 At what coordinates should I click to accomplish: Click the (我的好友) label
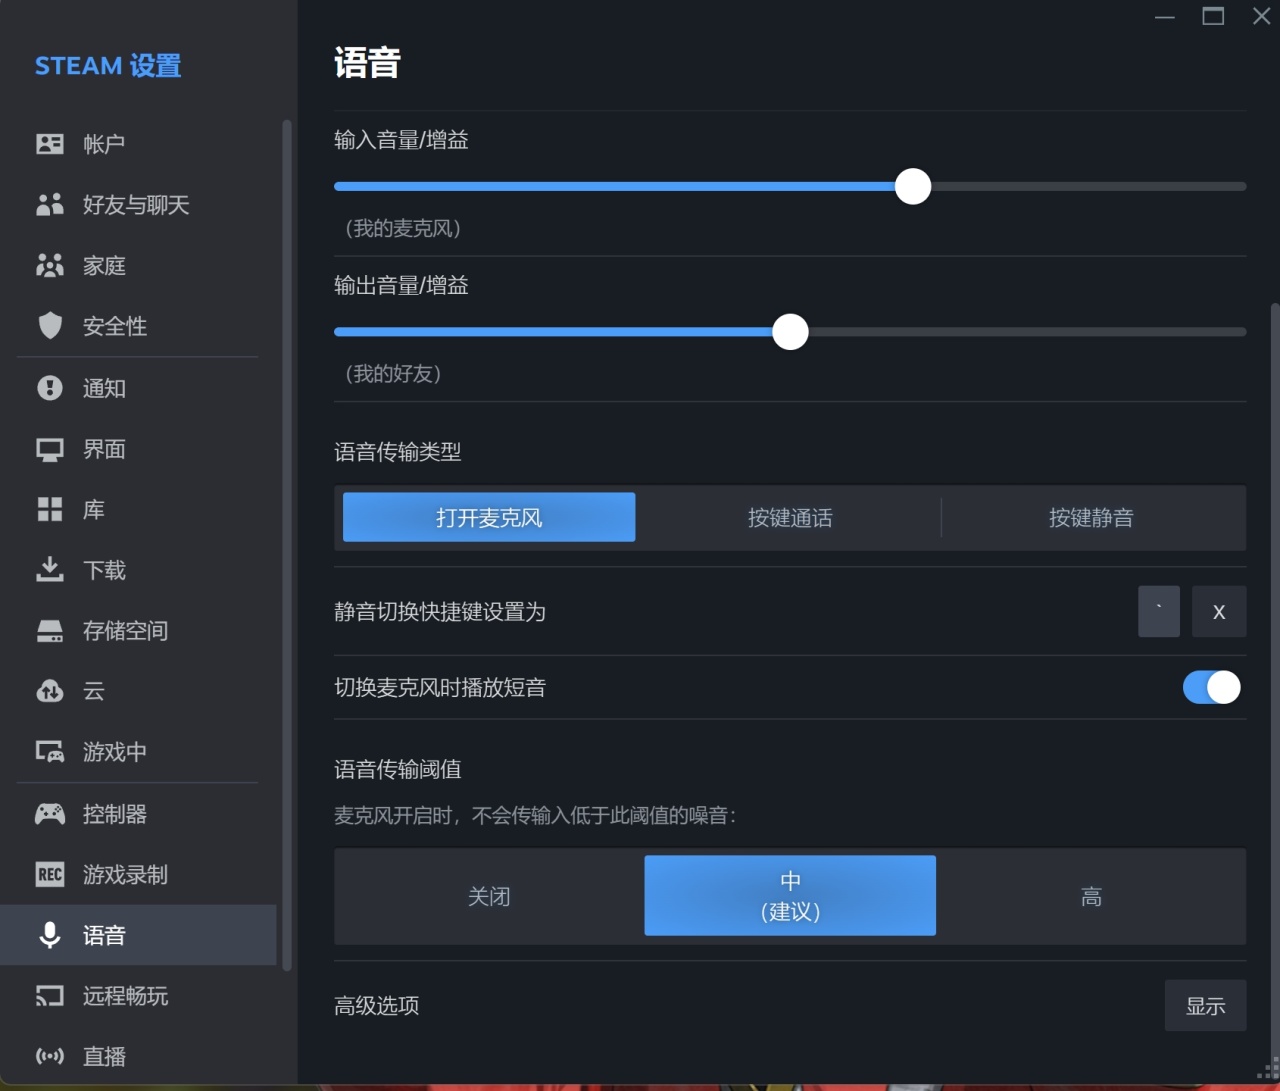[x=393, y=374]
